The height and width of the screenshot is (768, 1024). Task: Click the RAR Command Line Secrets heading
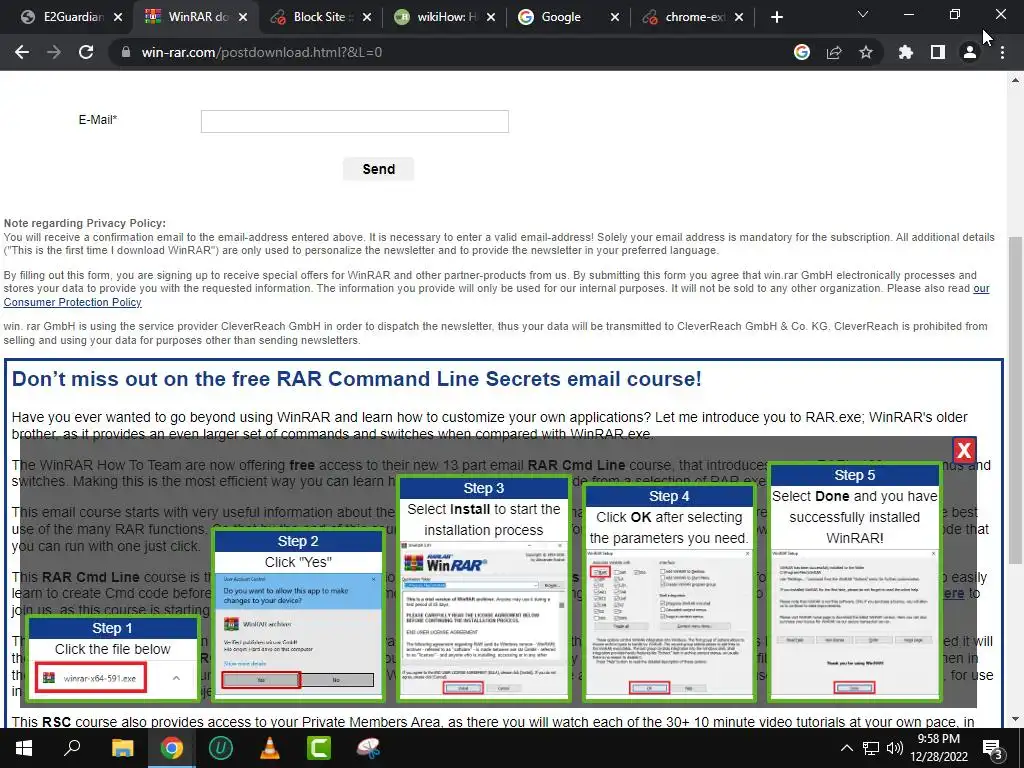[357, 379]
